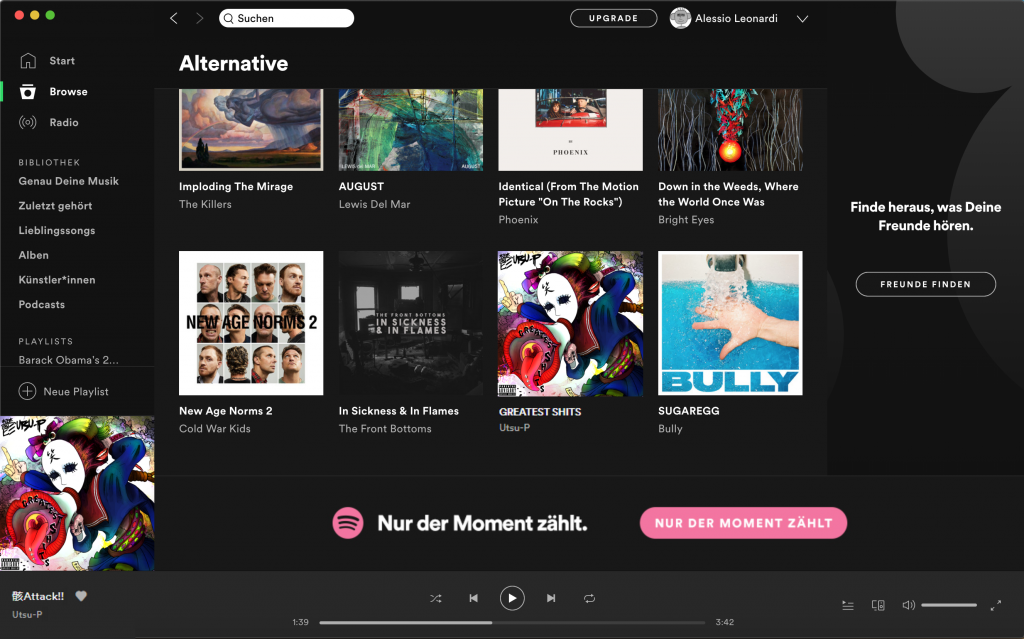Open the SUGAREGG album cover by Bully
1024x639 pixels.
(x=730, y=323)
